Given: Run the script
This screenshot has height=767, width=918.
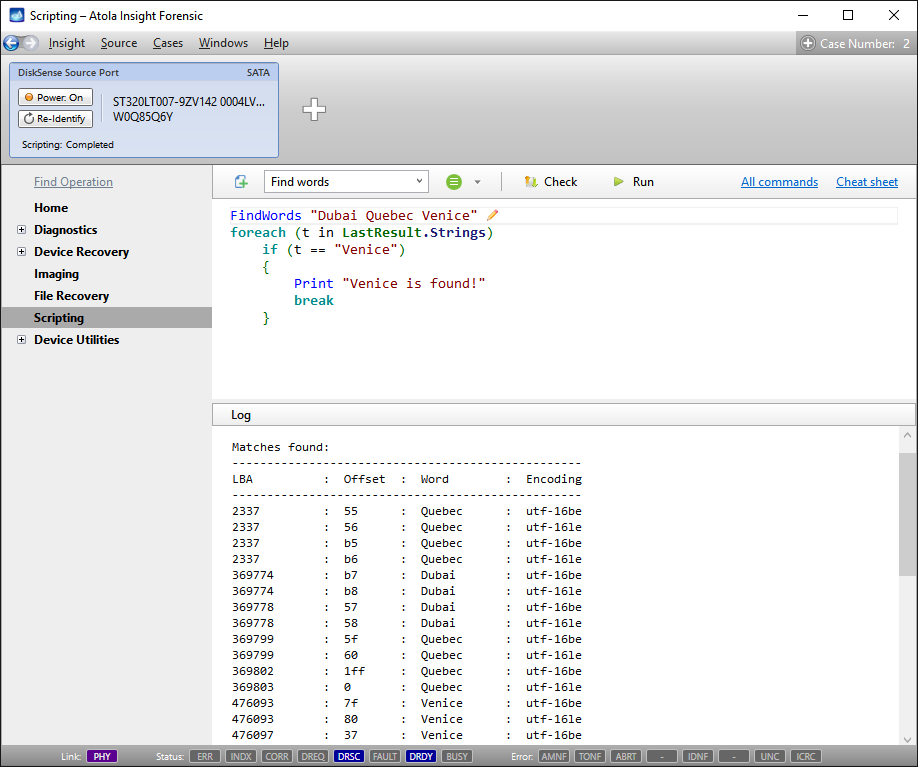Looking at the screenshot, I should [x=633, y=182].
